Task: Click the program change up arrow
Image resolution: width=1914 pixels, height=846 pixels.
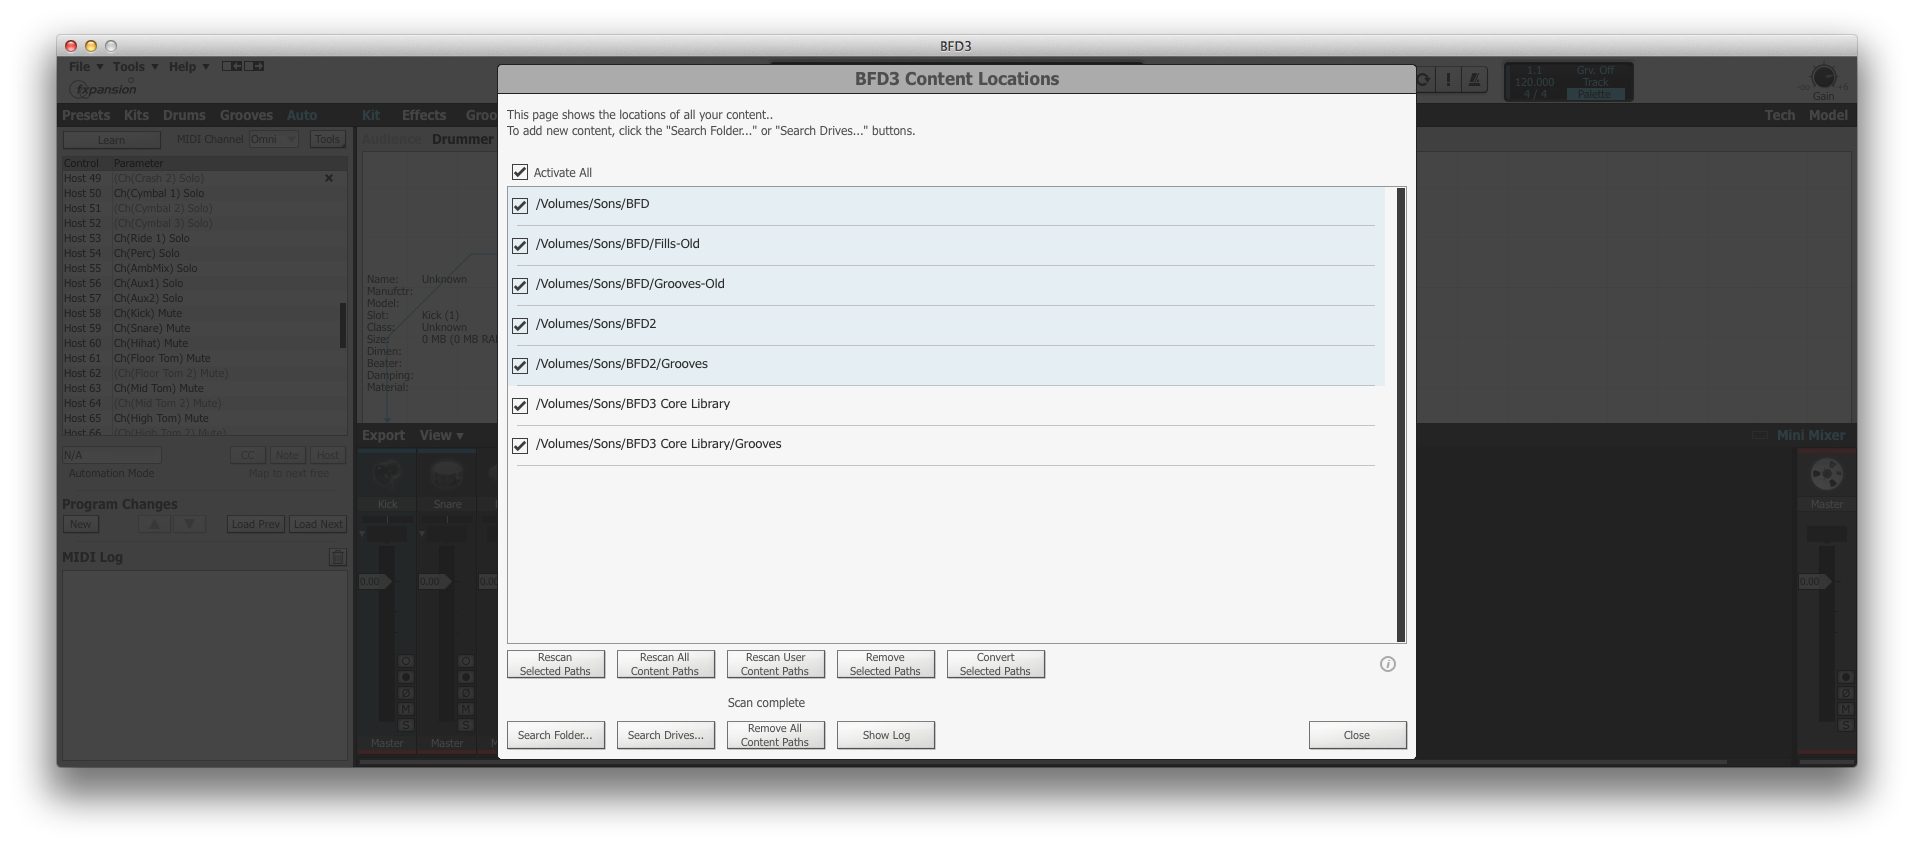Action: 154,524
